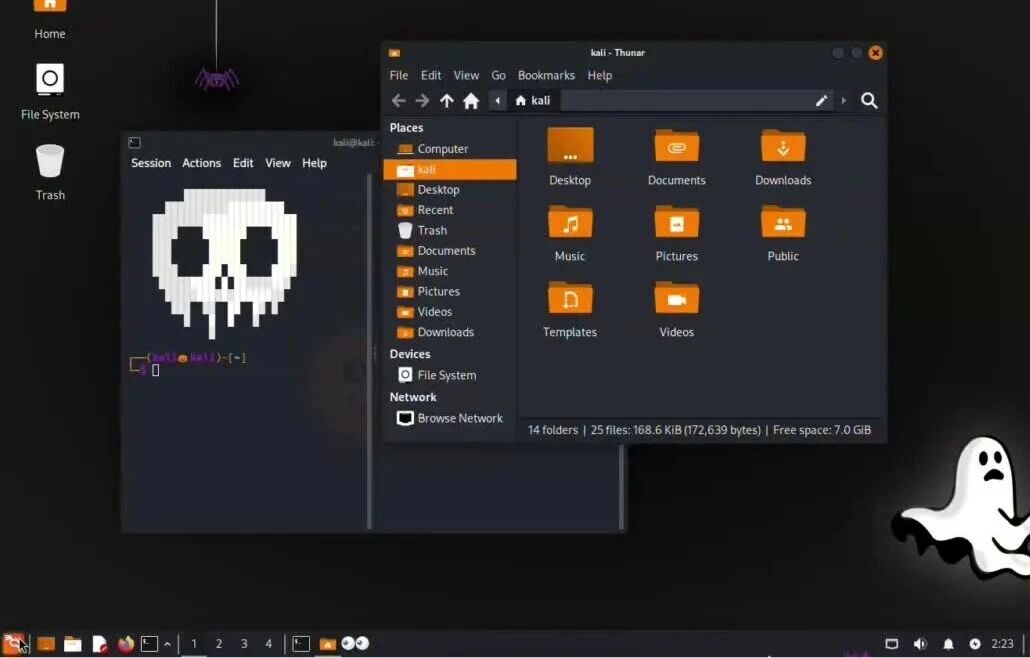
Task: Select the Documents folder icon
Action: (677, 157)
